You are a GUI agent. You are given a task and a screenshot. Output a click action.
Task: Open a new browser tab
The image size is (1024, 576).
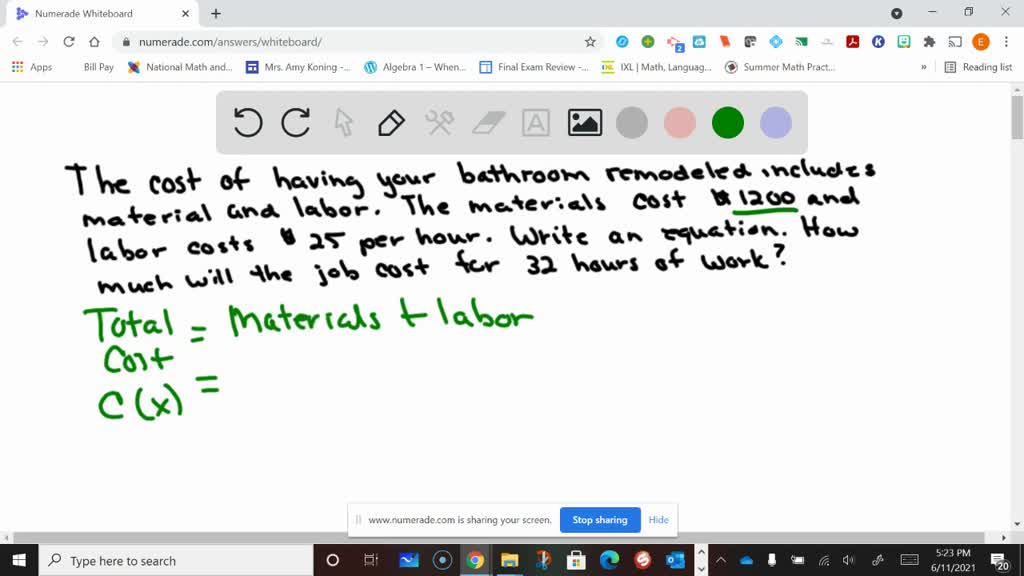(x=216, y=14)
